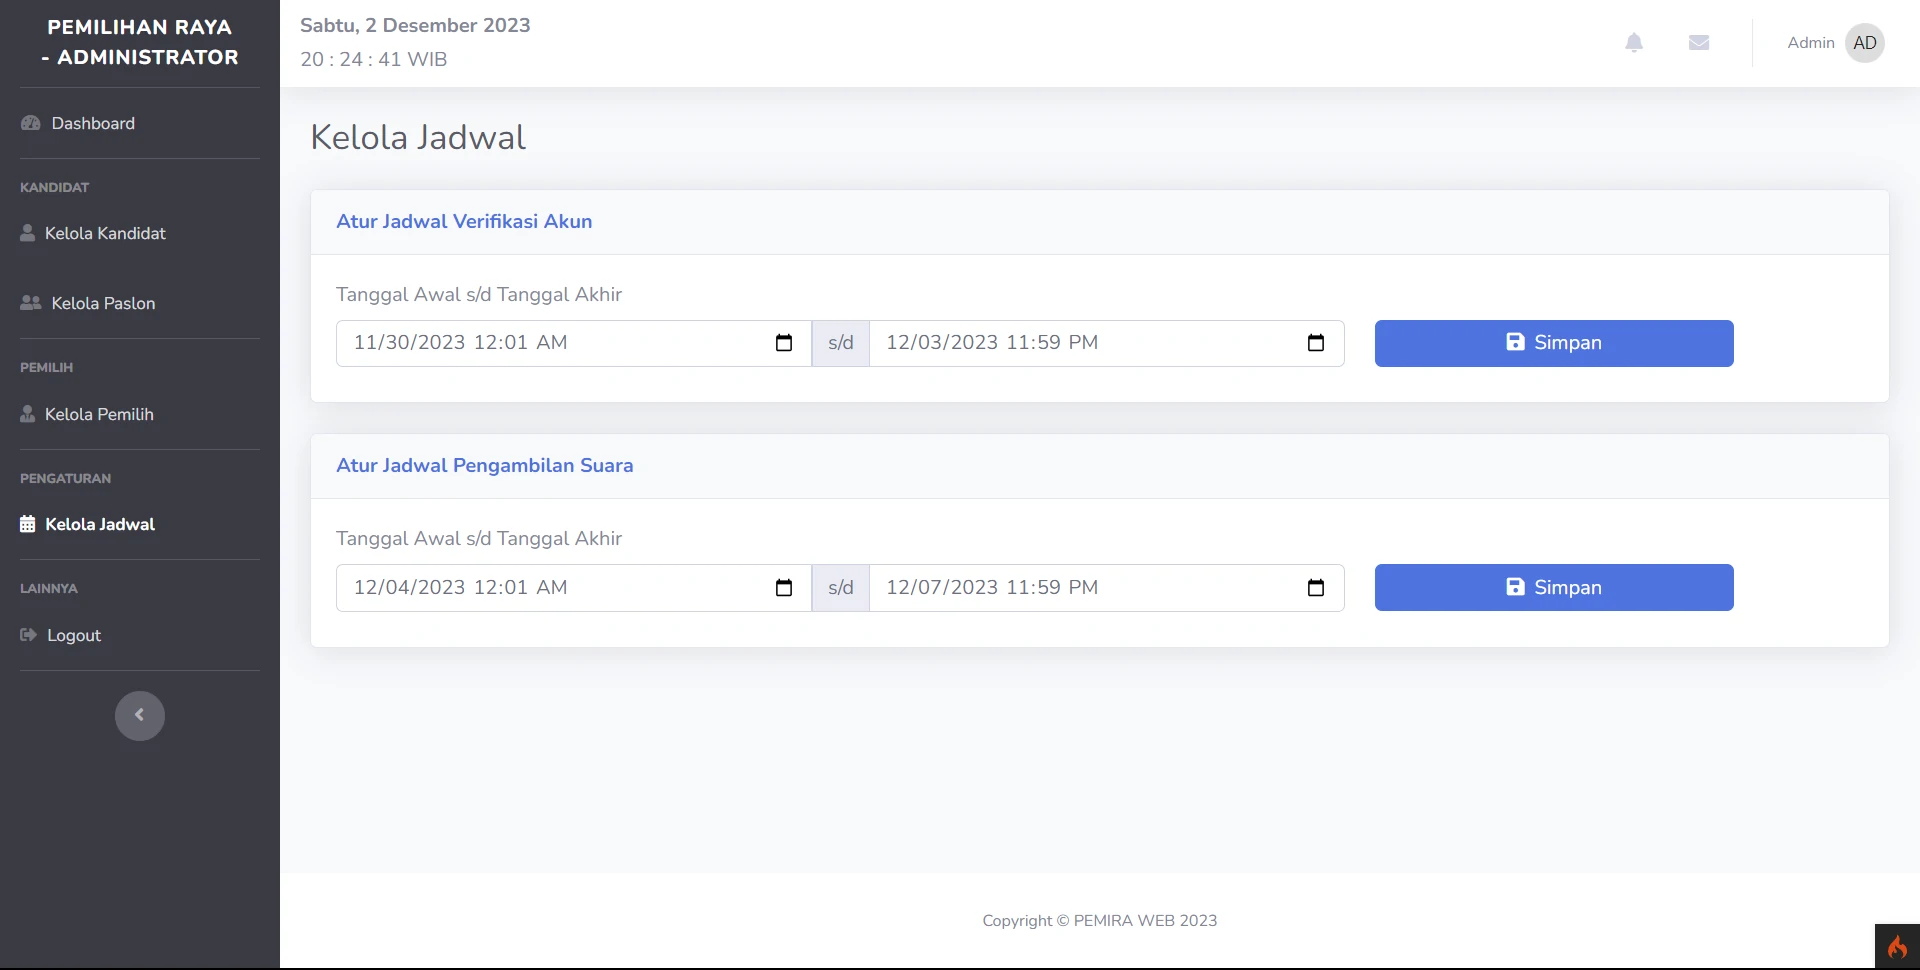Viewport: 1920px width, 970px height.
Task: Click Logout in the sidebar
Action: tap(74, 635)
